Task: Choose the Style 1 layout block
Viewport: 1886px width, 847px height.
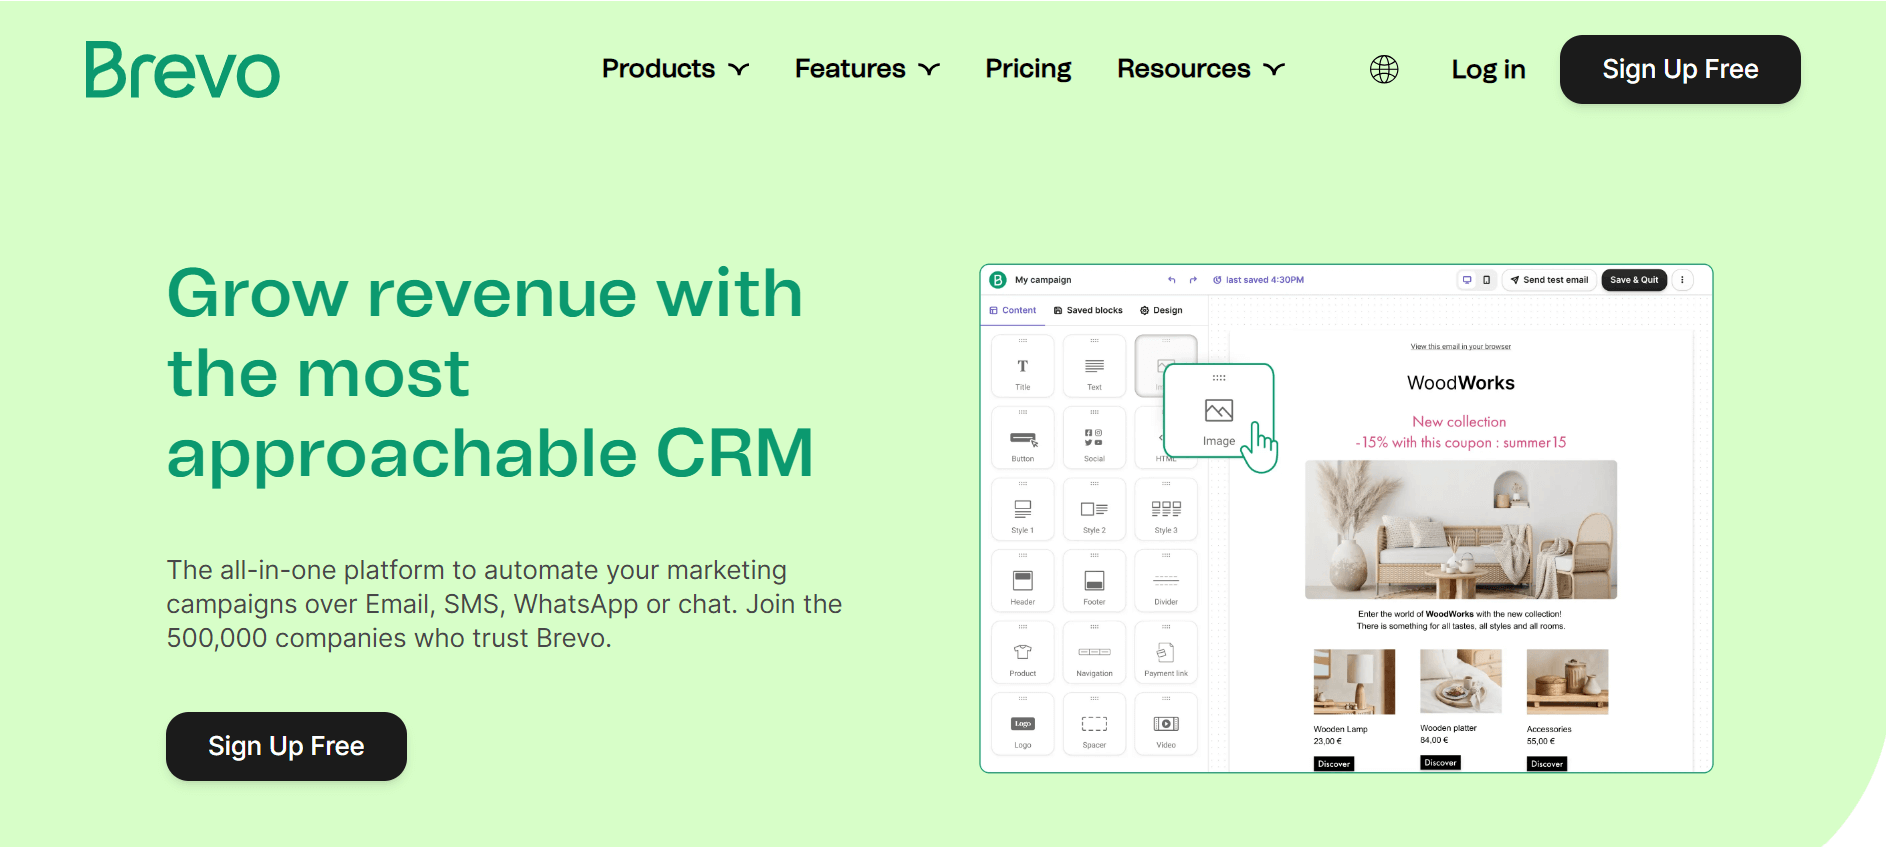Action: pos(1022,511)
